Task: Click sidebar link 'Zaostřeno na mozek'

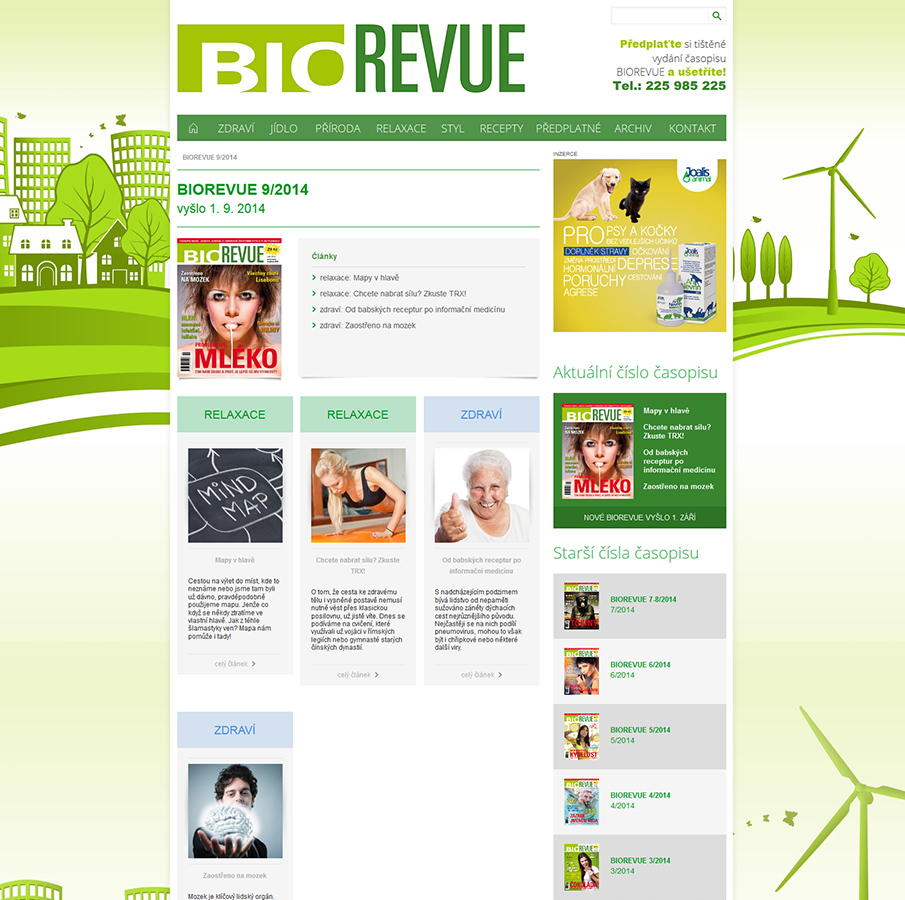Action: 678,487
